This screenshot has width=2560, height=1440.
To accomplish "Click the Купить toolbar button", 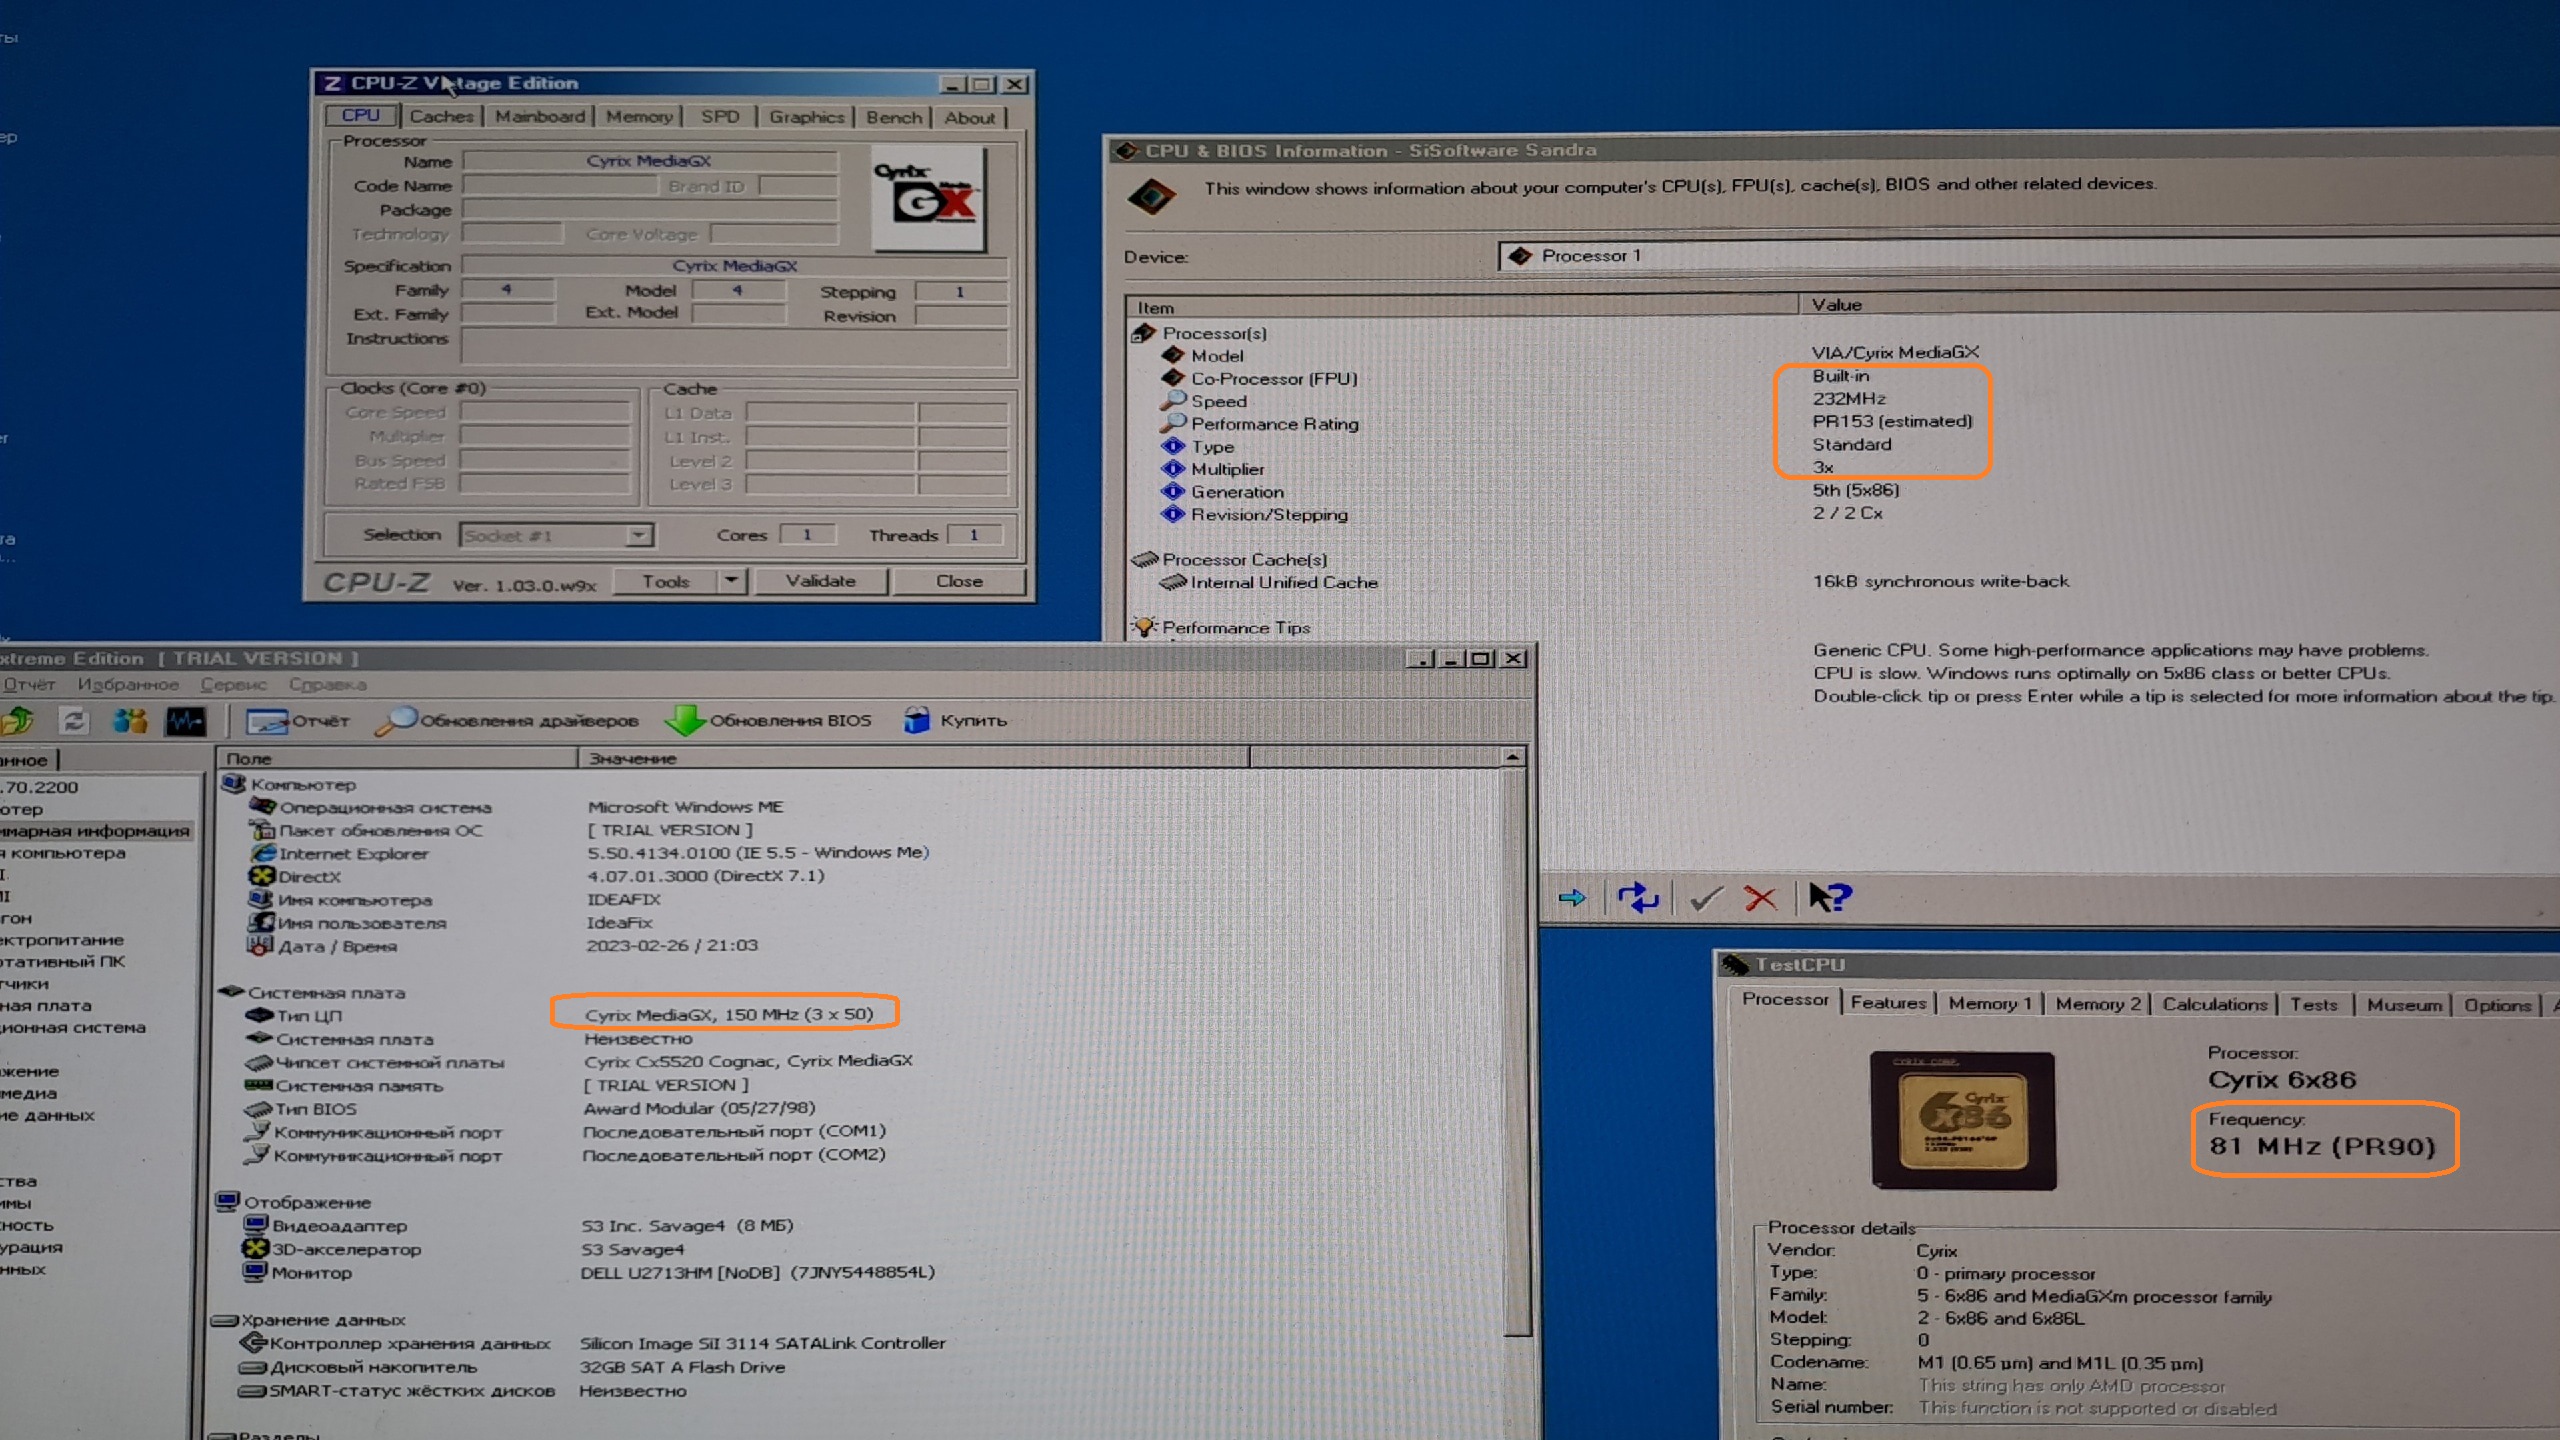I will [x=956, y=720].
